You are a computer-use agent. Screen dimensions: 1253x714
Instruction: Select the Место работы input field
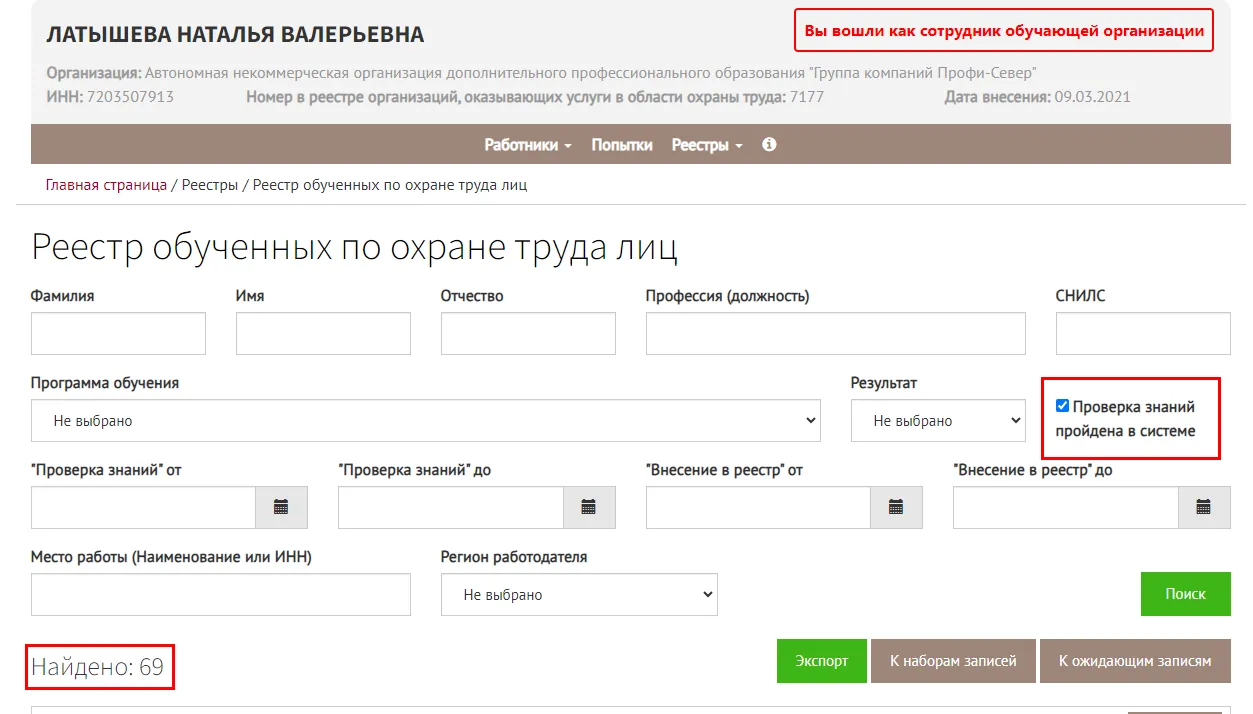point(220,595)
